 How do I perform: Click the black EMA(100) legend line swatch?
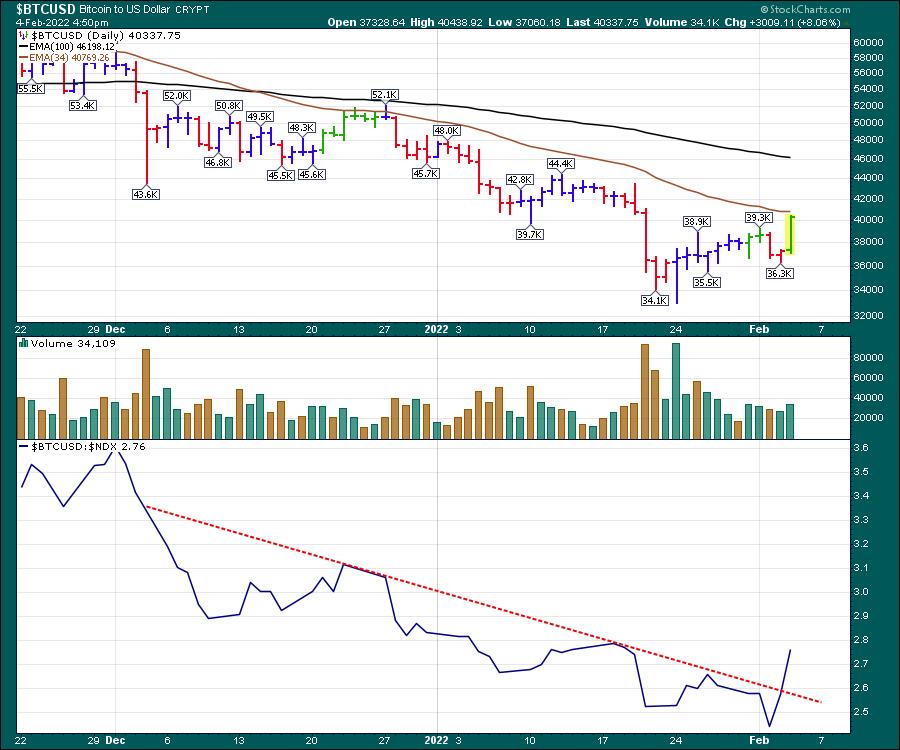point(21,45)
